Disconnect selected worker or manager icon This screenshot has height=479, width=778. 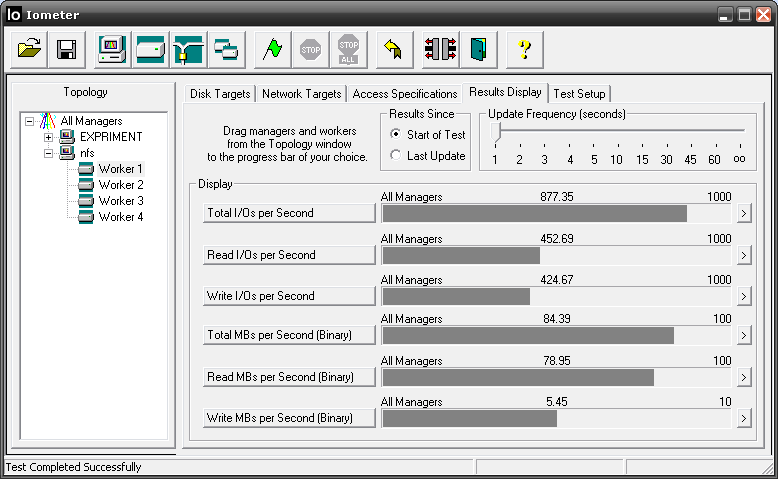coord(441,50)
